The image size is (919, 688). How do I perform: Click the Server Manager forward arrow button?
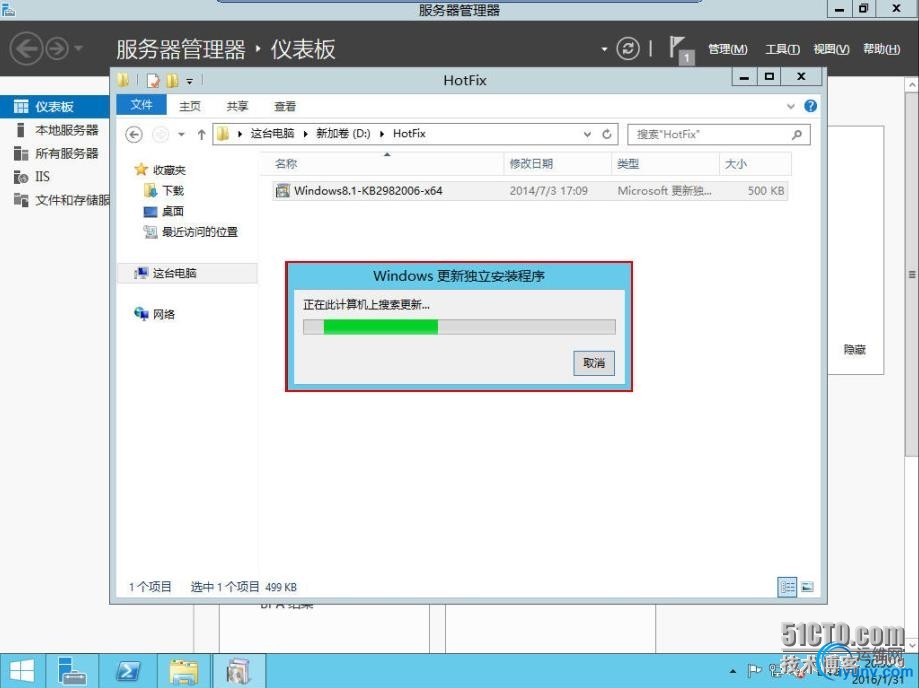pyautogui.click(x=57, y=49)
